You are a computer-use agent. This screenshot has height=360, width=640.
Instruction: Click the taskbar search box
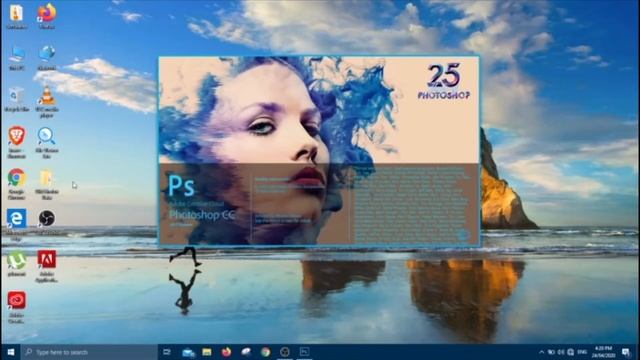(89, 352)
